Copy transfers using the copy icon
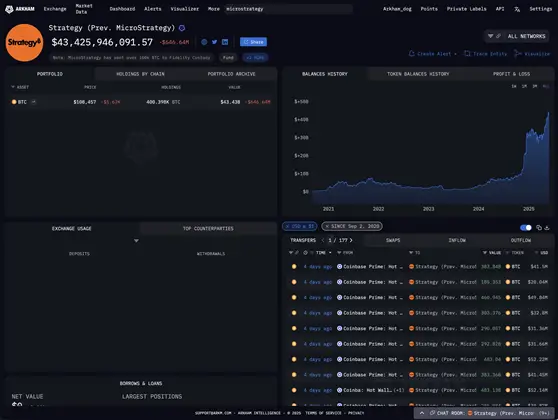The image size is (558, 420). point(539,227)
